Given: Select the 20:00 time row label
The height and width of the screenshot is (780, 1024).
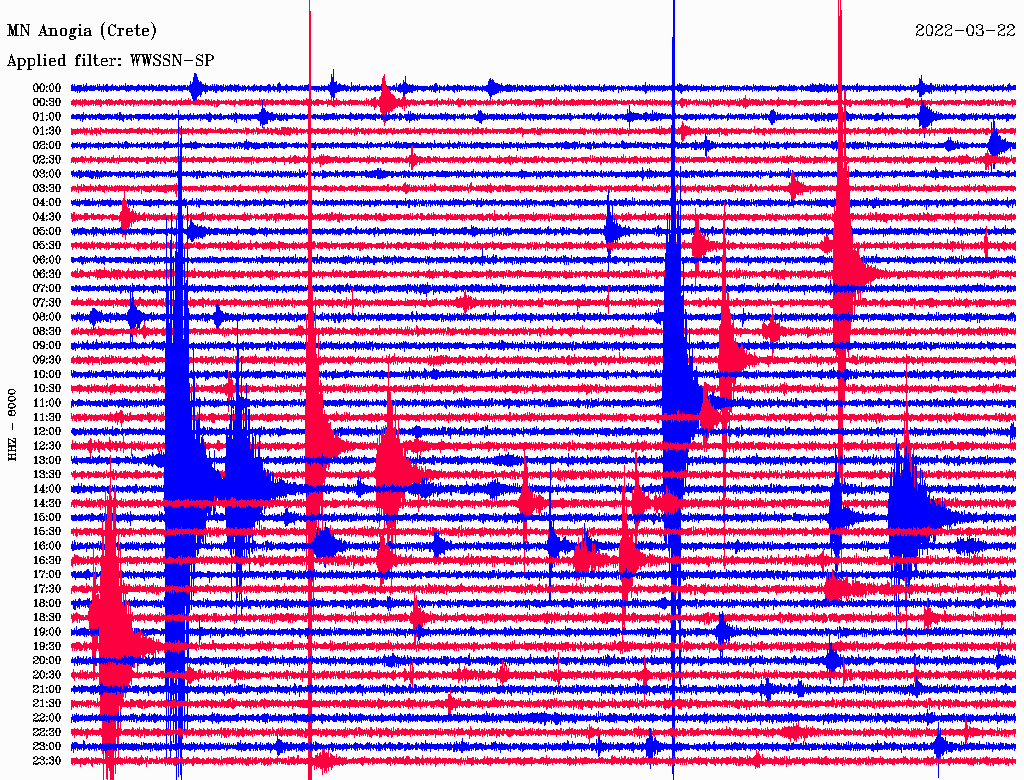Looking at the screenshot, I should (47, 661).
